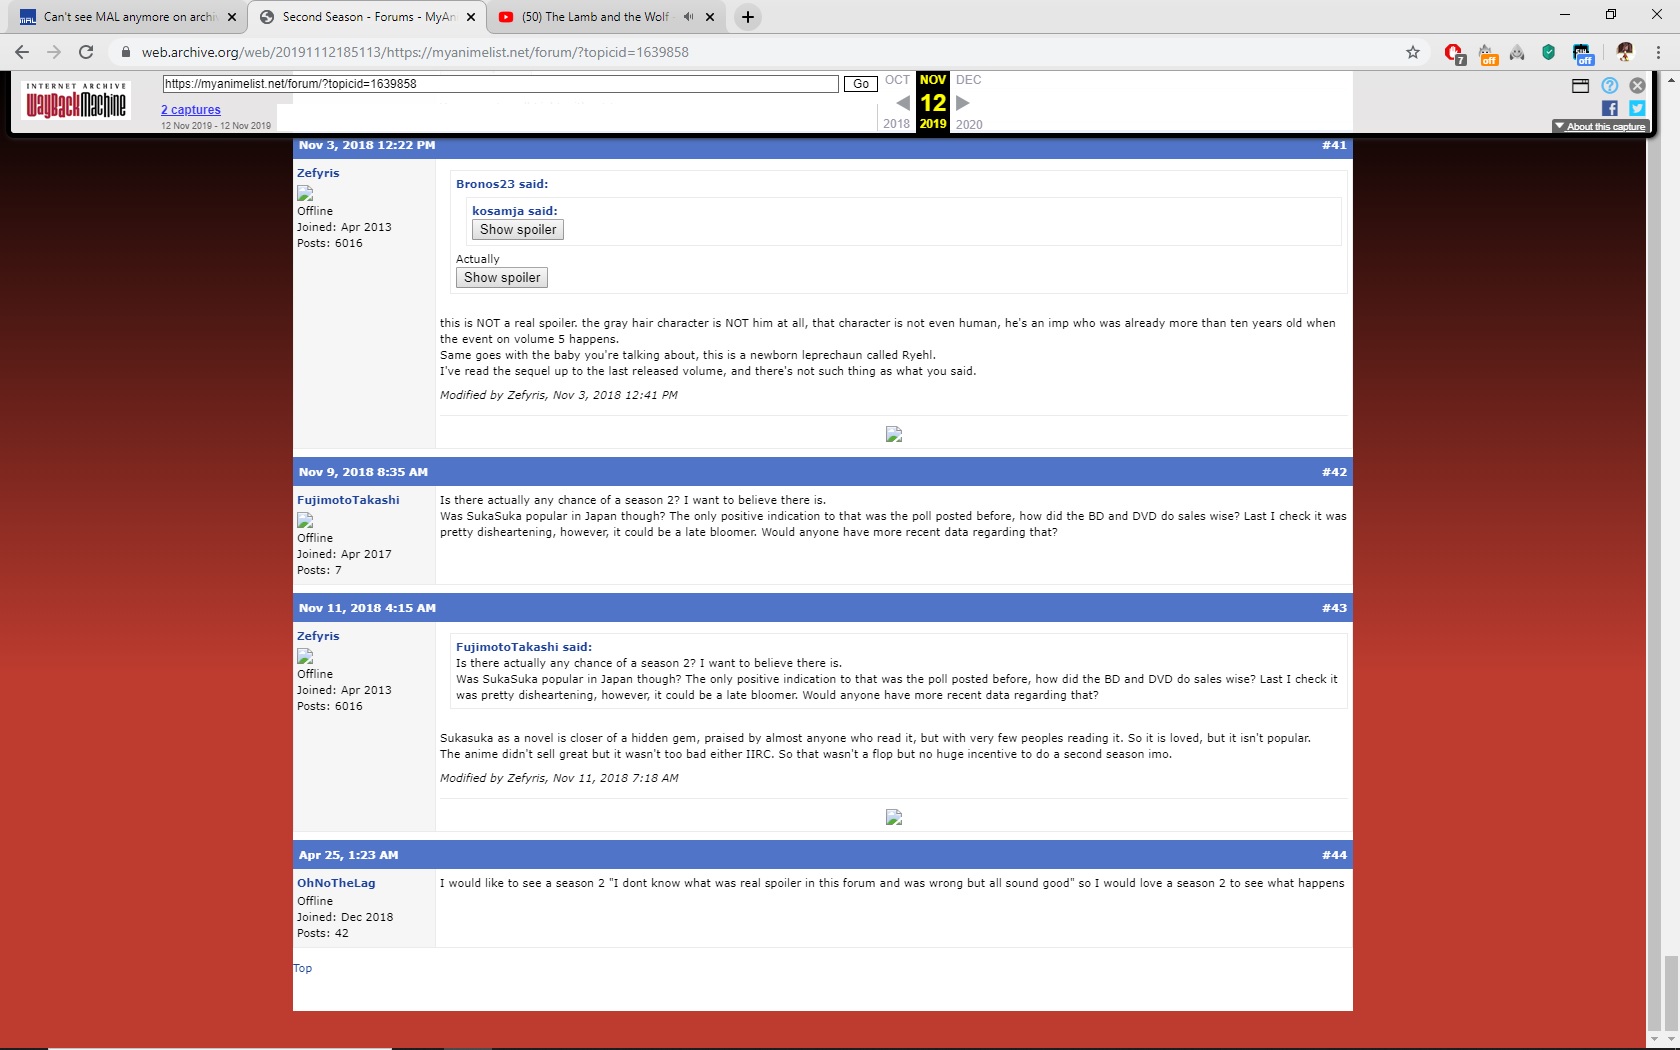Open post permalink #42

point(1334,472)
